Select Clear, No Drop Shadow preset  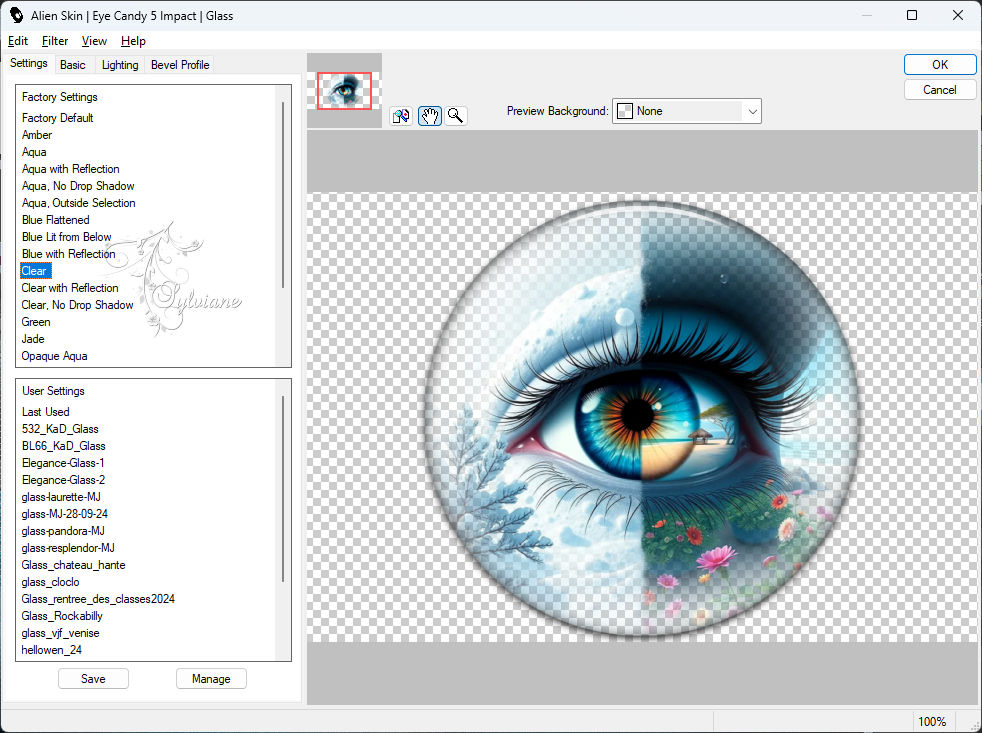tap(77, 304)
